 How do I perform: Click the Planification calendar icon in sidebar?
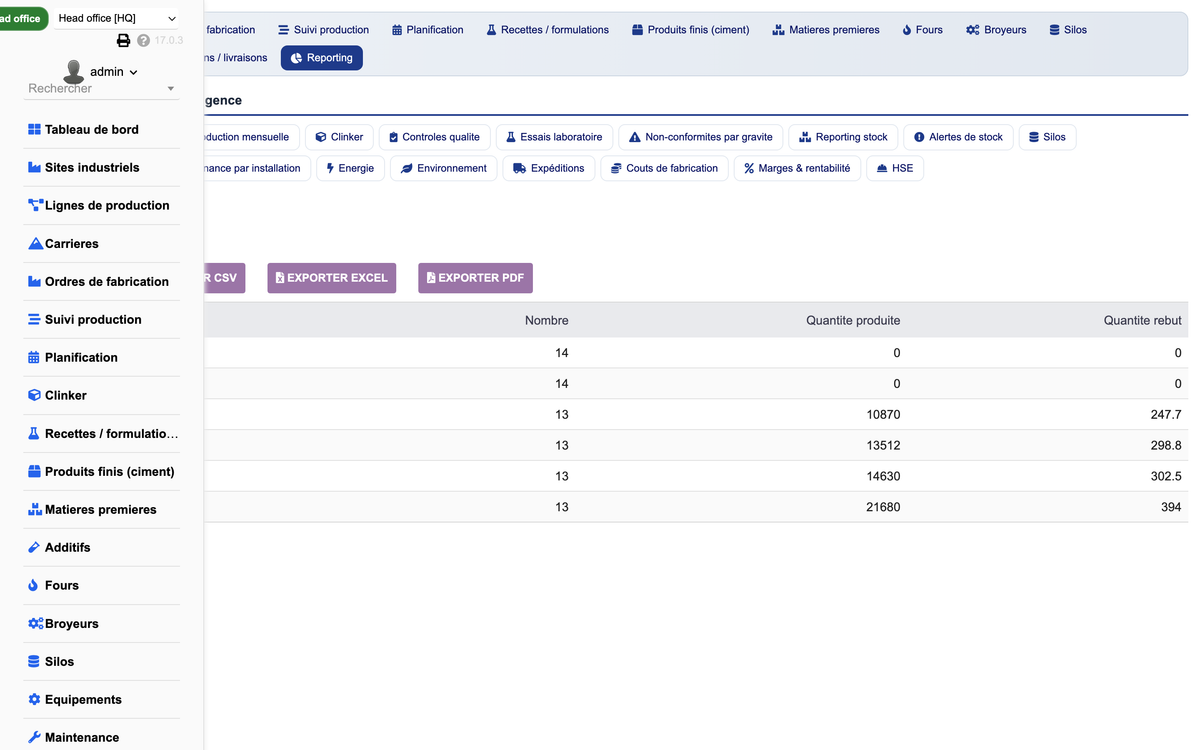tap(34, 357)
